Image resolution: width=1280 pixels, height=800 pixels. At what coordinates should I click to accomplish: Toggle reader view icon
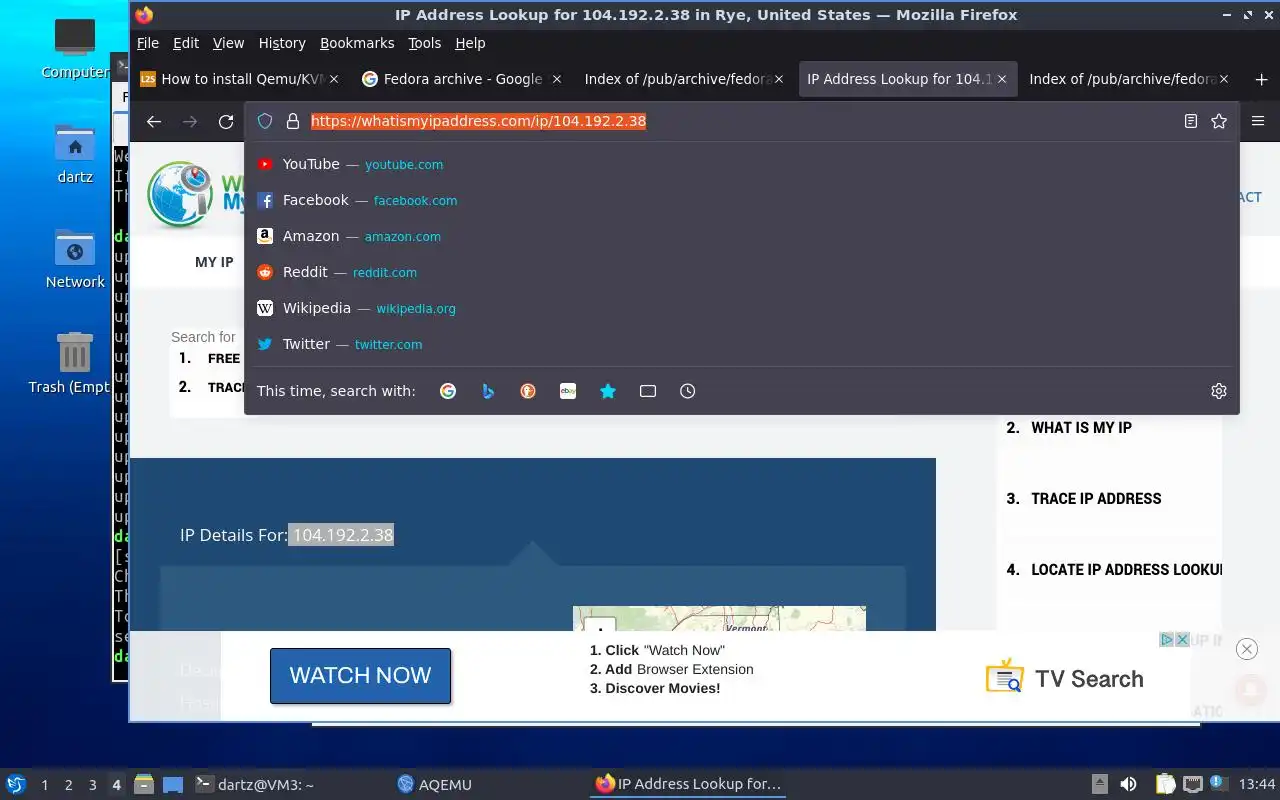coord(1190,121)
